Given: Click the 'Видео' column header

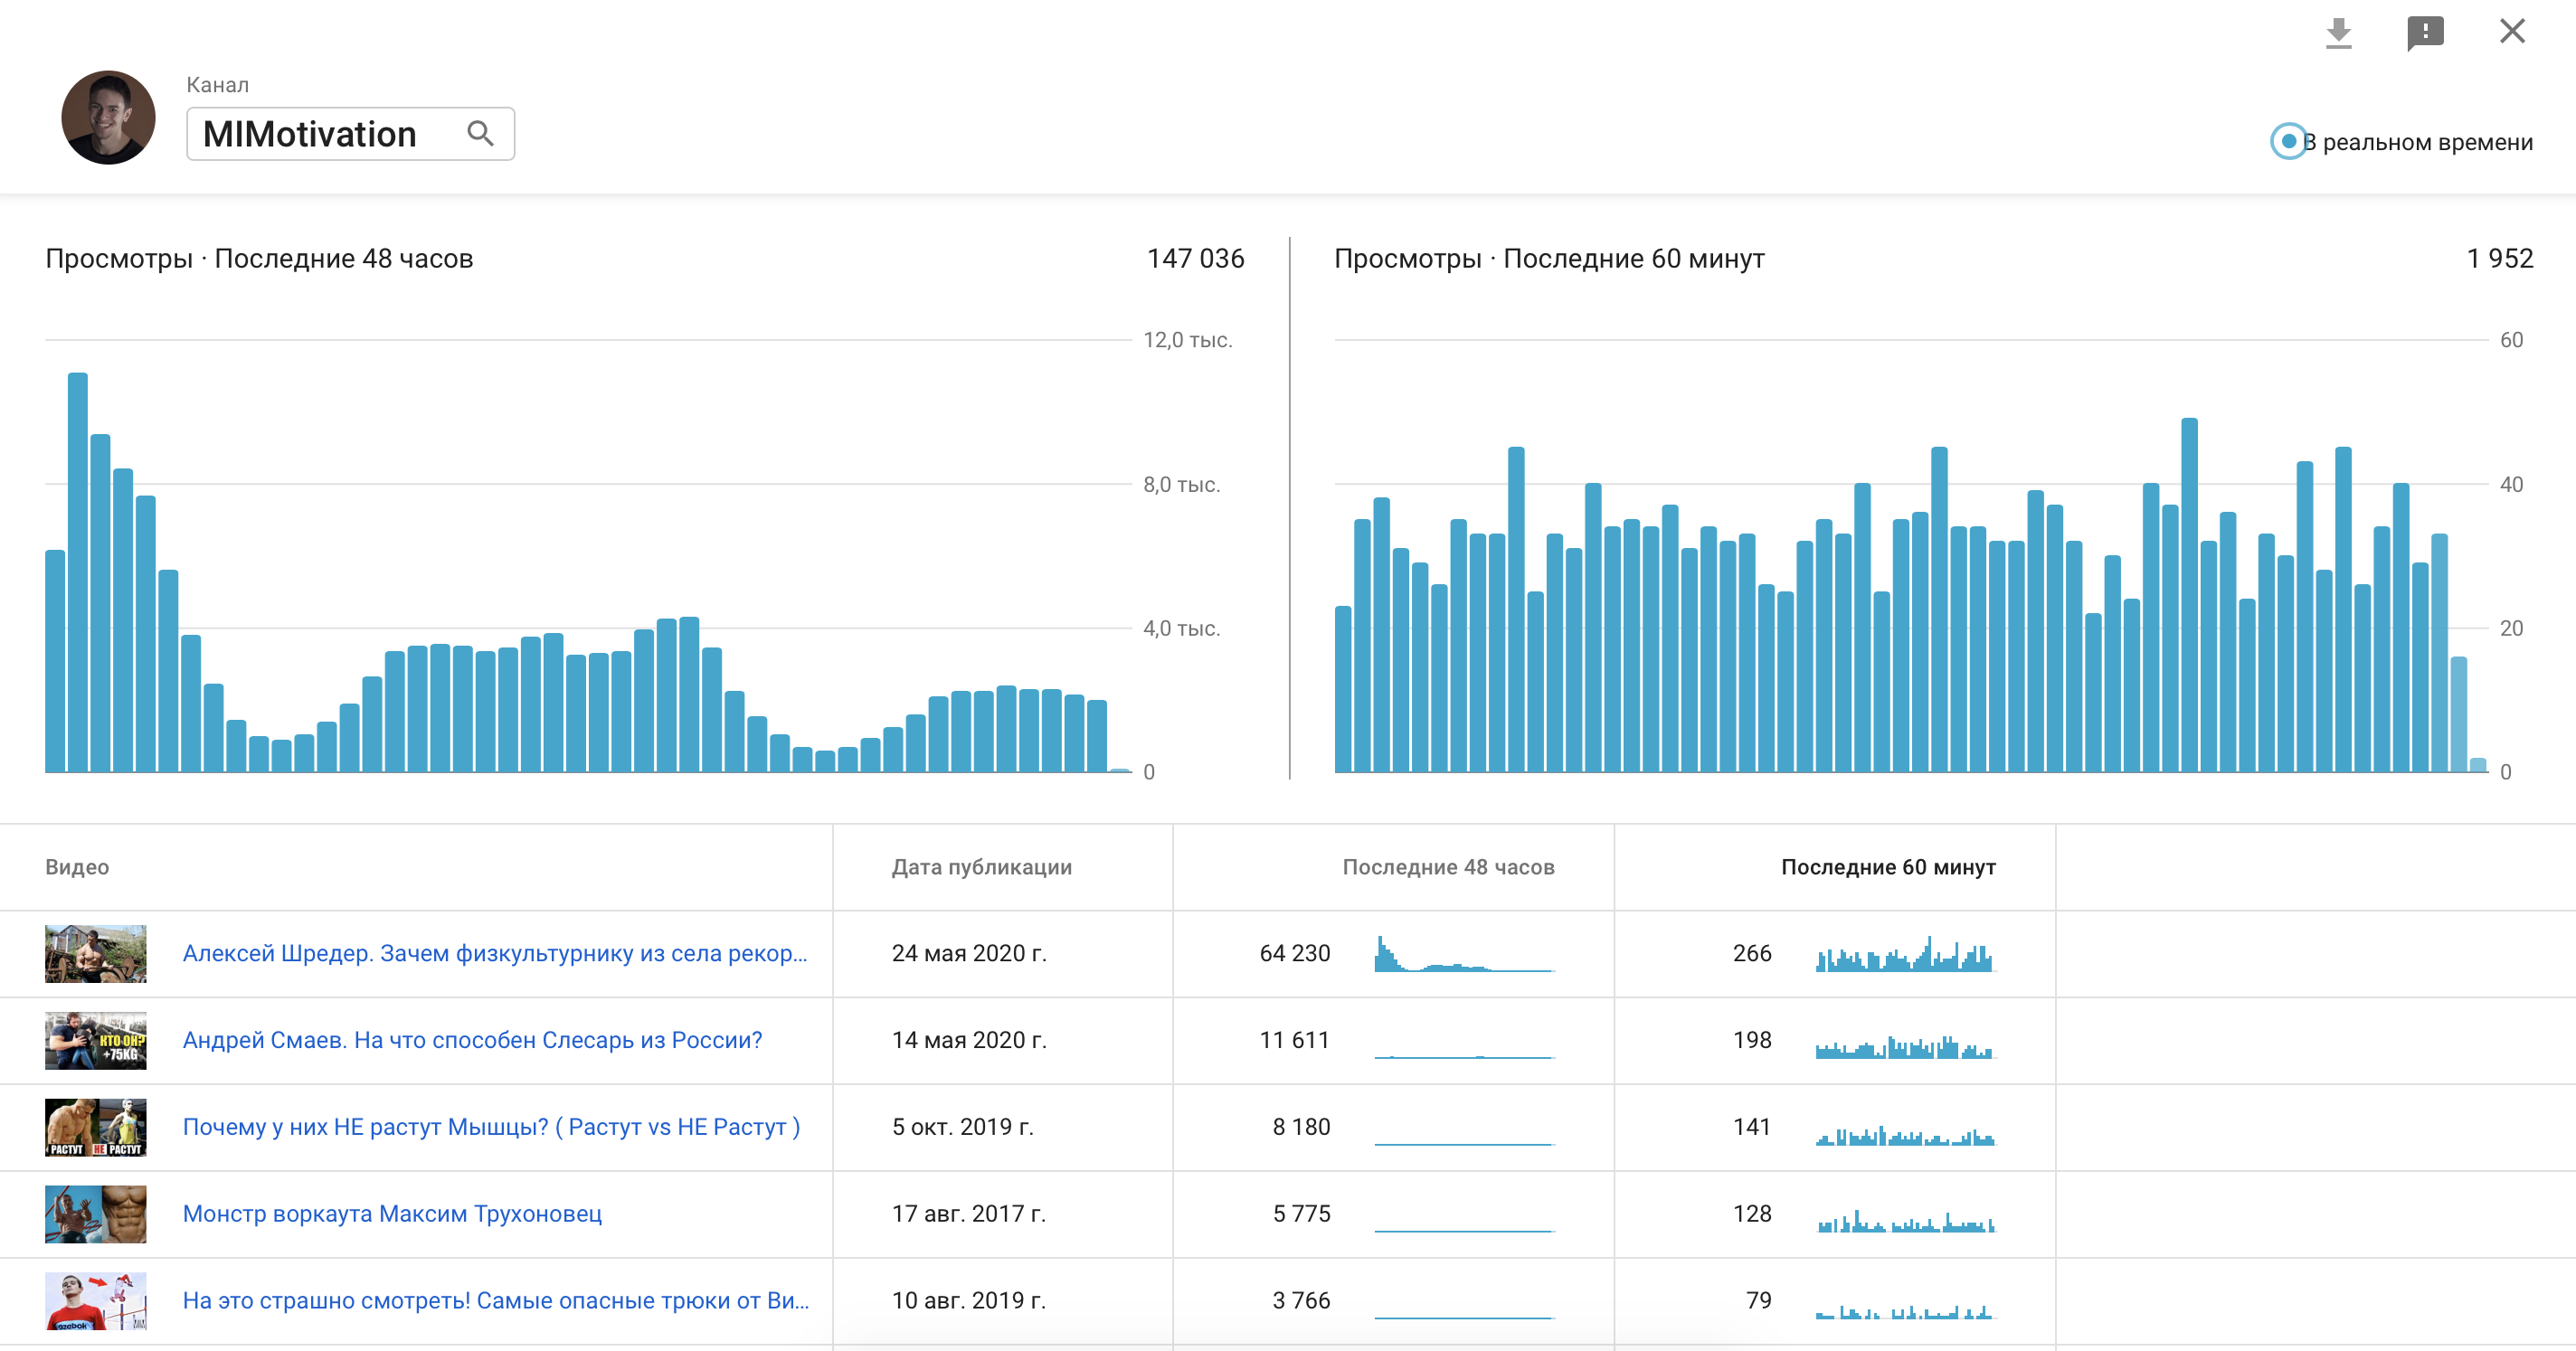Looking at the screenshot, I should 77,867.
